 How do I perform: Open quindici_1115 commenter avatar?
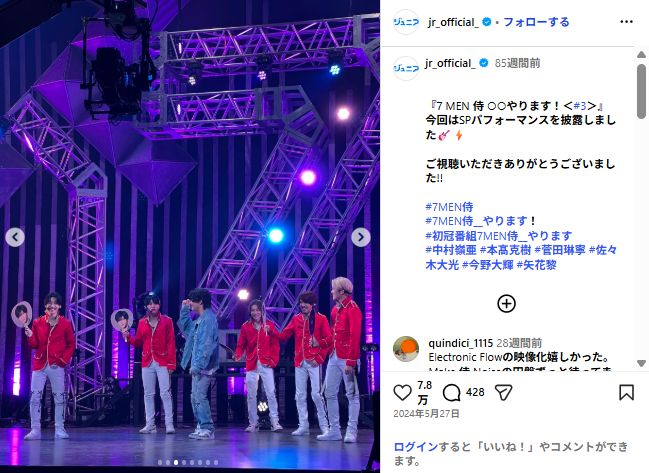406,349
